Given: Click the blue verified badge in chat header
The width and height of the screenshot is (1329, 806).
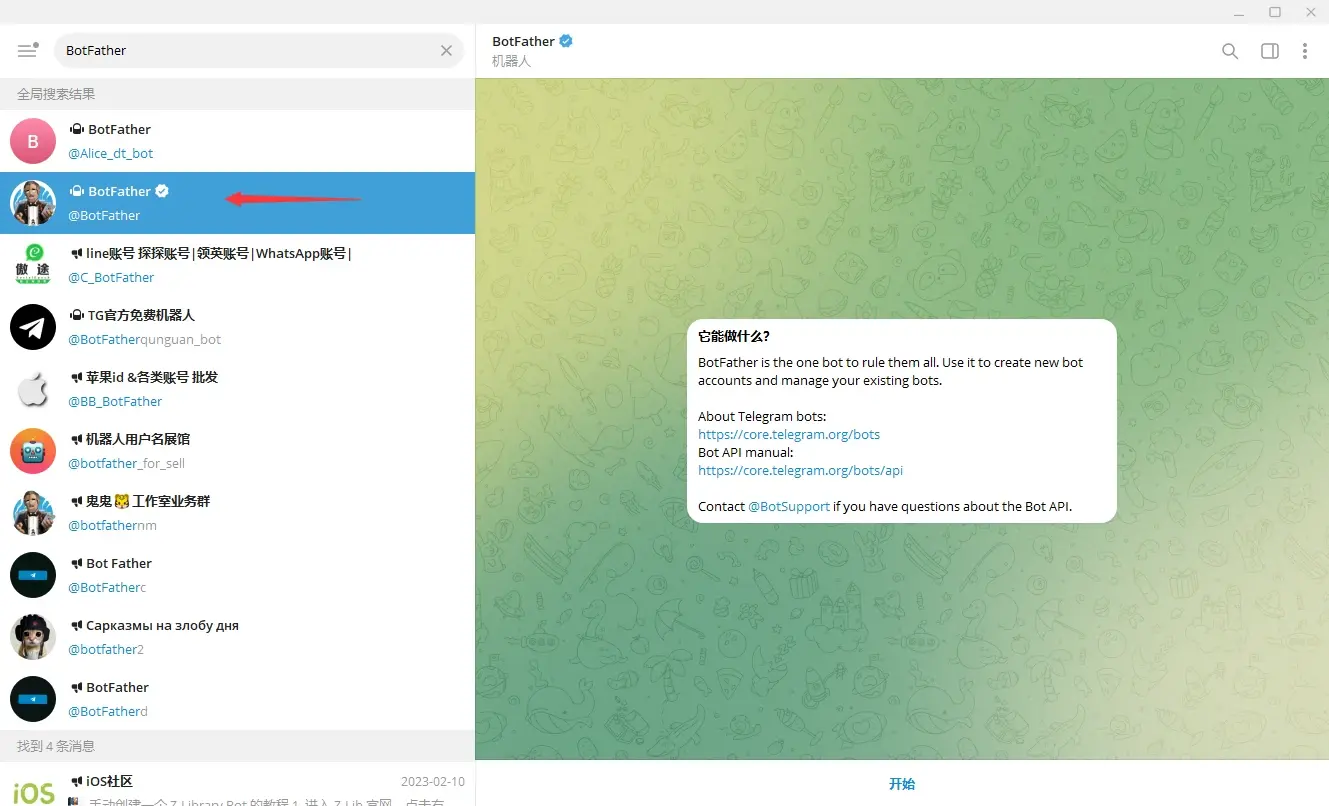Looking at the screenshot, I should coord(566,41).
